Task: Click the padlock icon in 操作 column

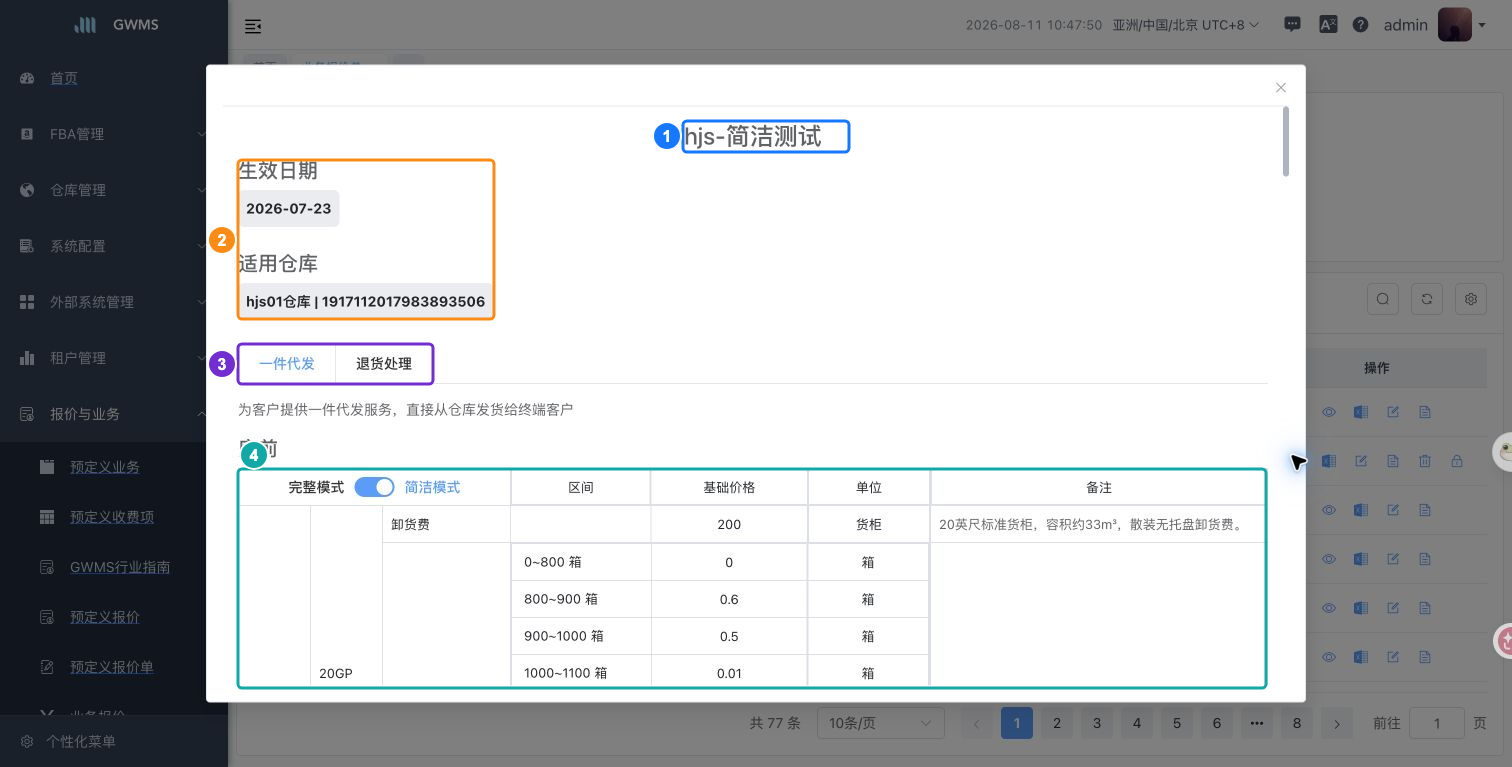Action: pos(1457,461)
